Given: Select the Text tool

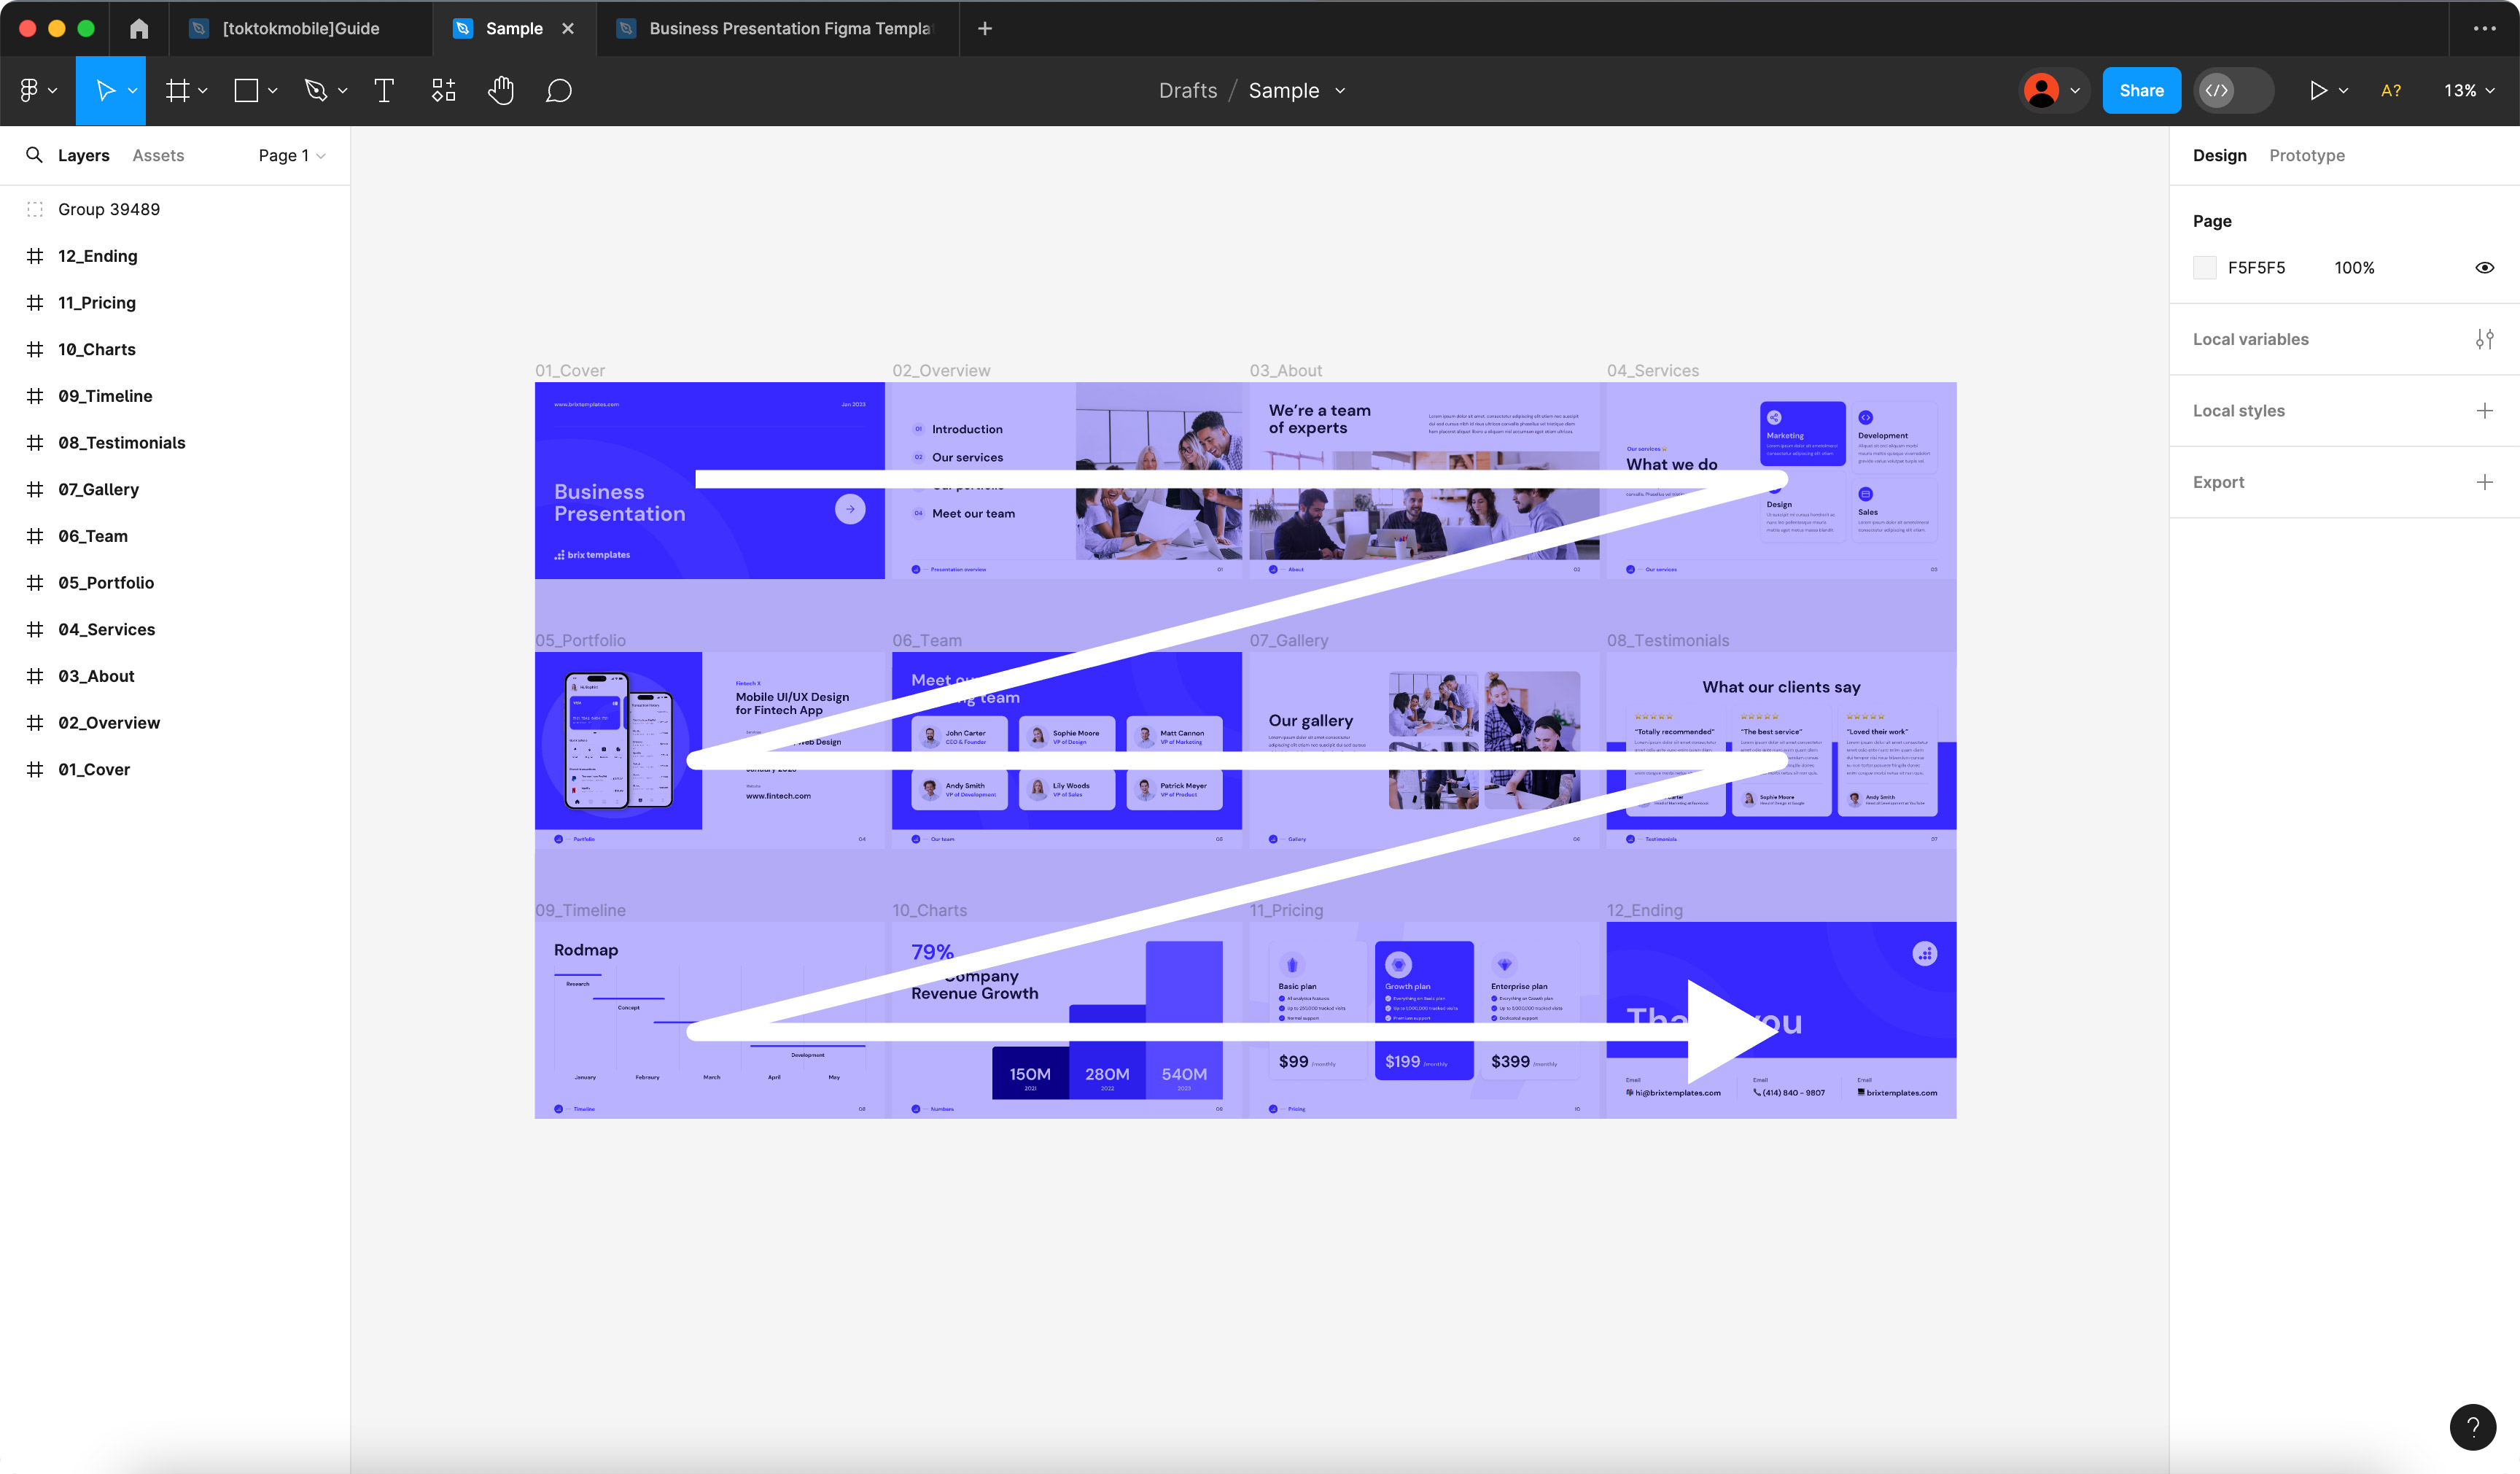Looking at the screenshot, I should coord(383,91).
